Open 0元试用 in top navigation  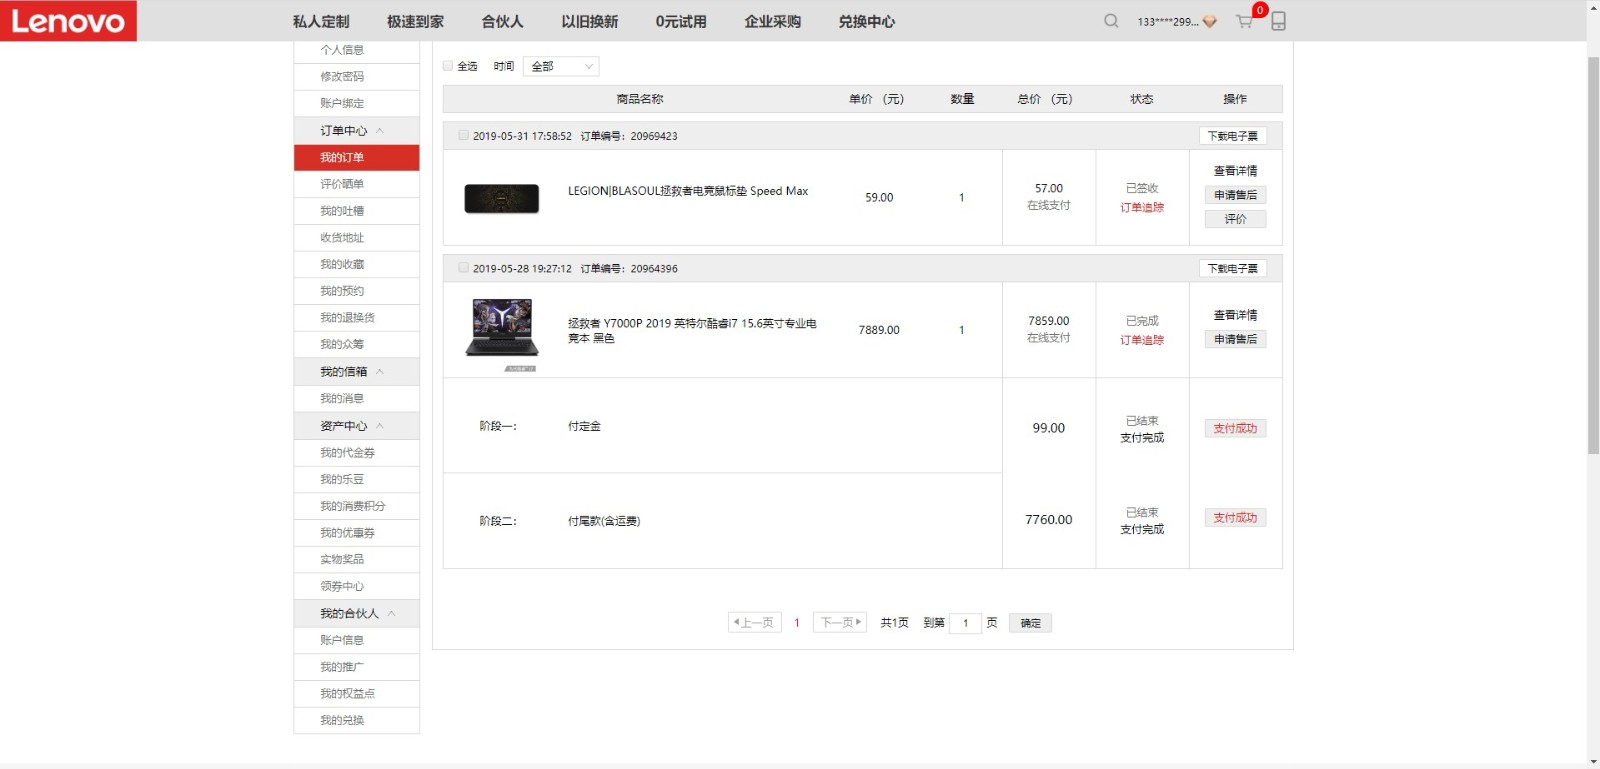681,21
